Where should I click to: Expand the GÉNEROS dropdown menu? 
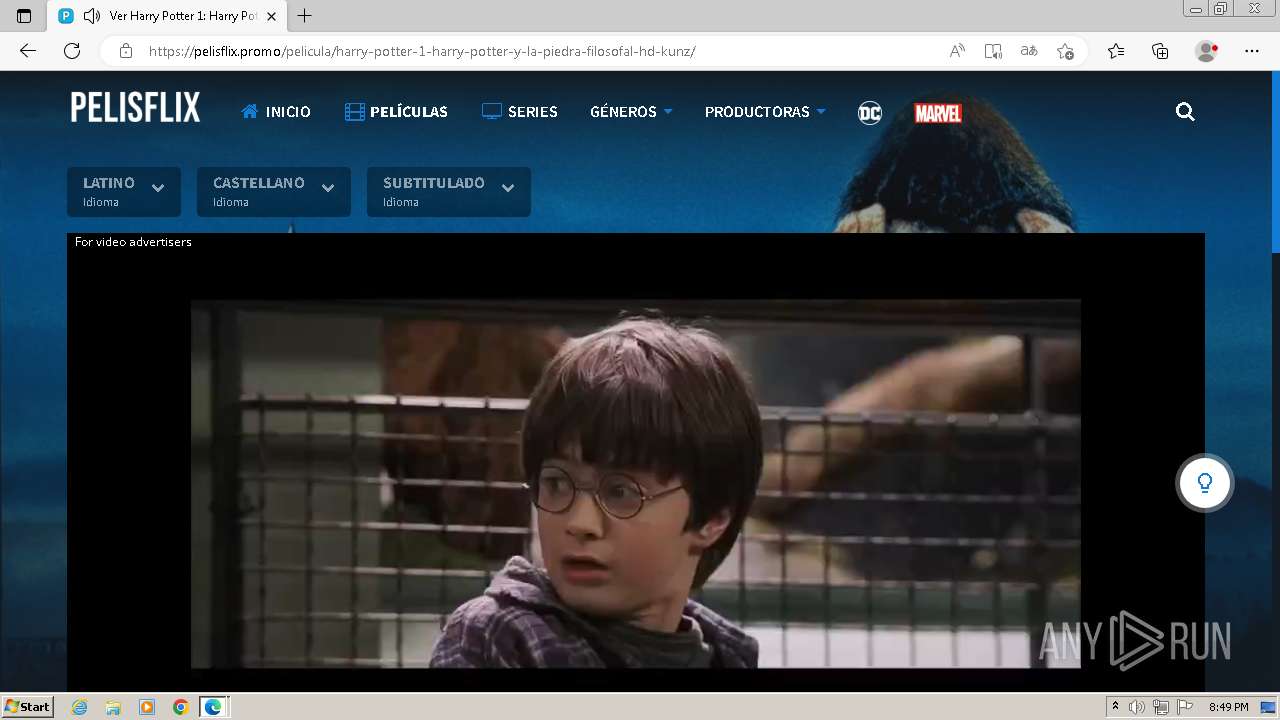point(631,112)
